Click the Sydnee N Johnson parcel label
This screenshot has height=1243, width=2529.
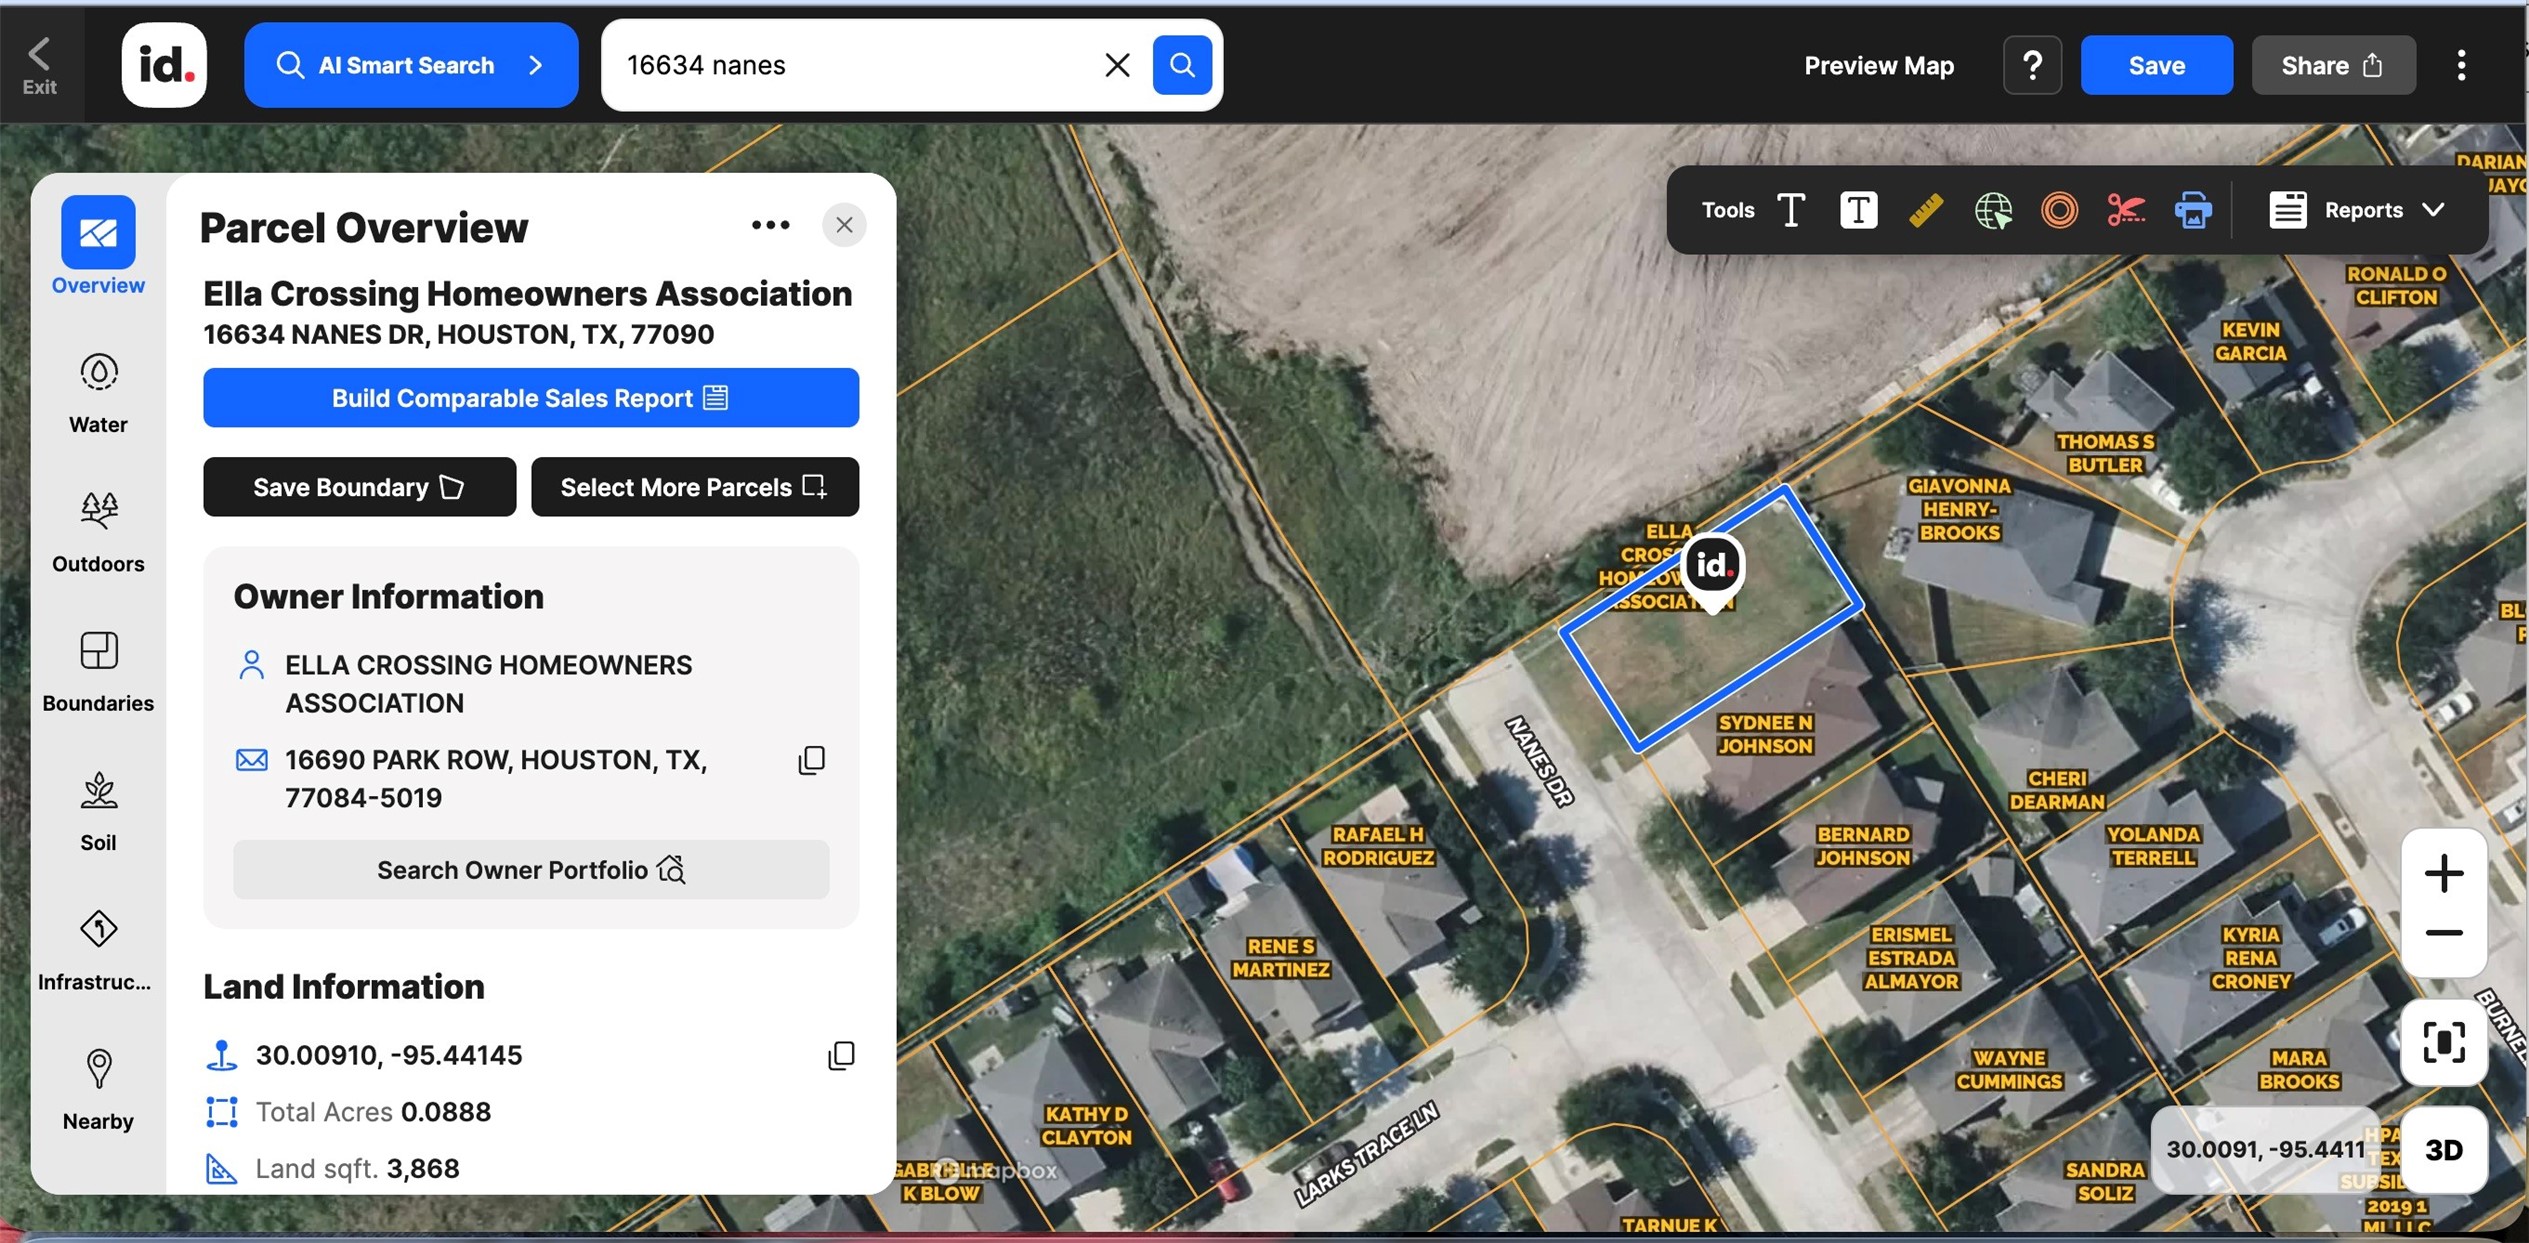click(1765, 734)
